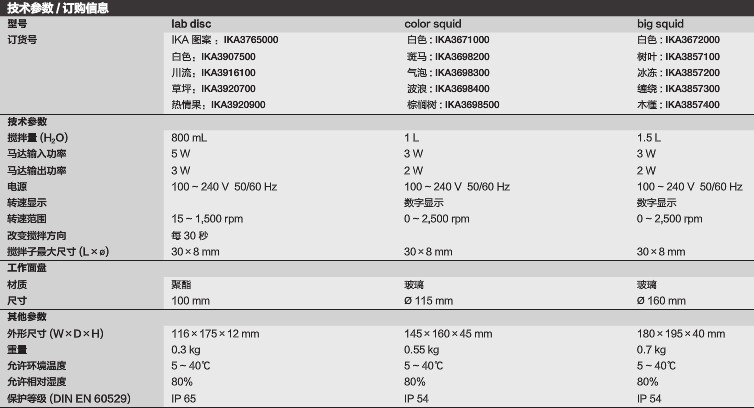Click the '搅拌量 (H2O)' row label
This screenshot has height=408, width=754.
[38, 138]
